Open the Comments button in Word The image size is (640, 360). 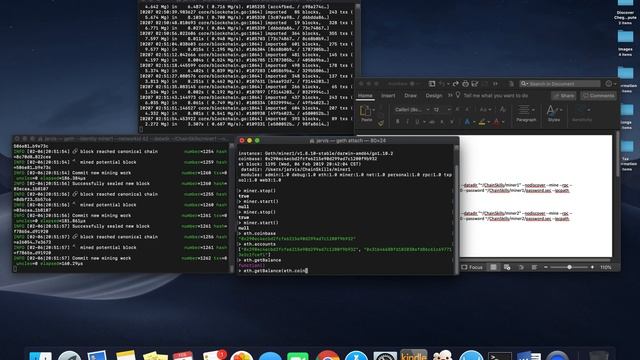[598, 96]
